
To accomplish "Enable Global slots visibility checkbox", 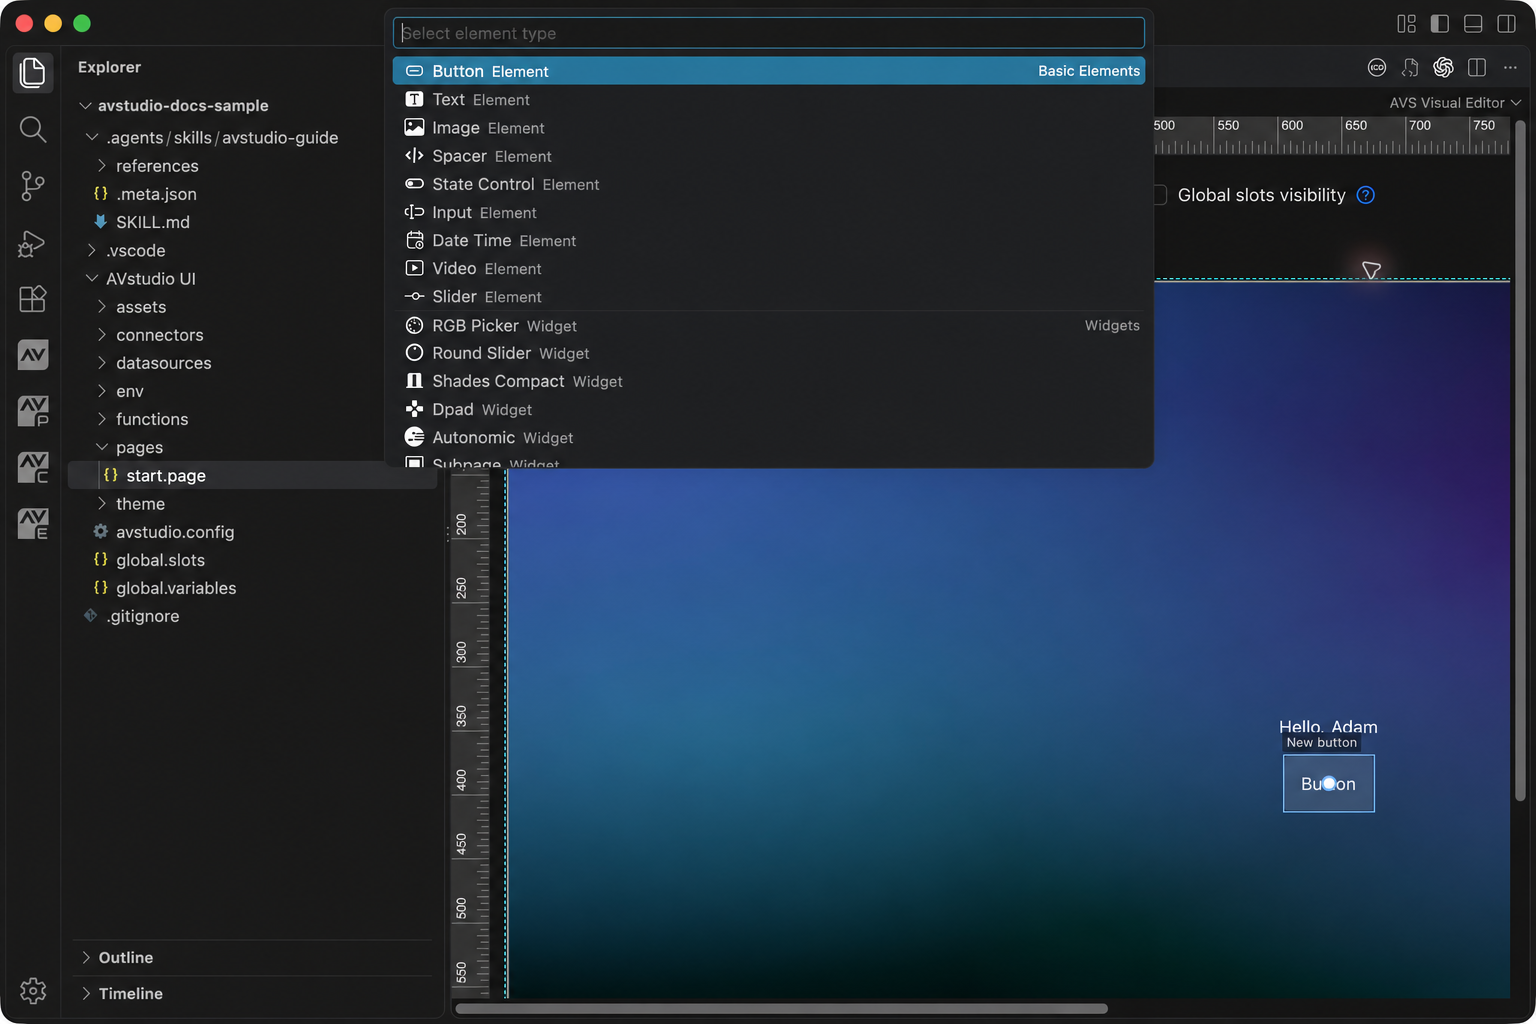I will coord(1160,195).
